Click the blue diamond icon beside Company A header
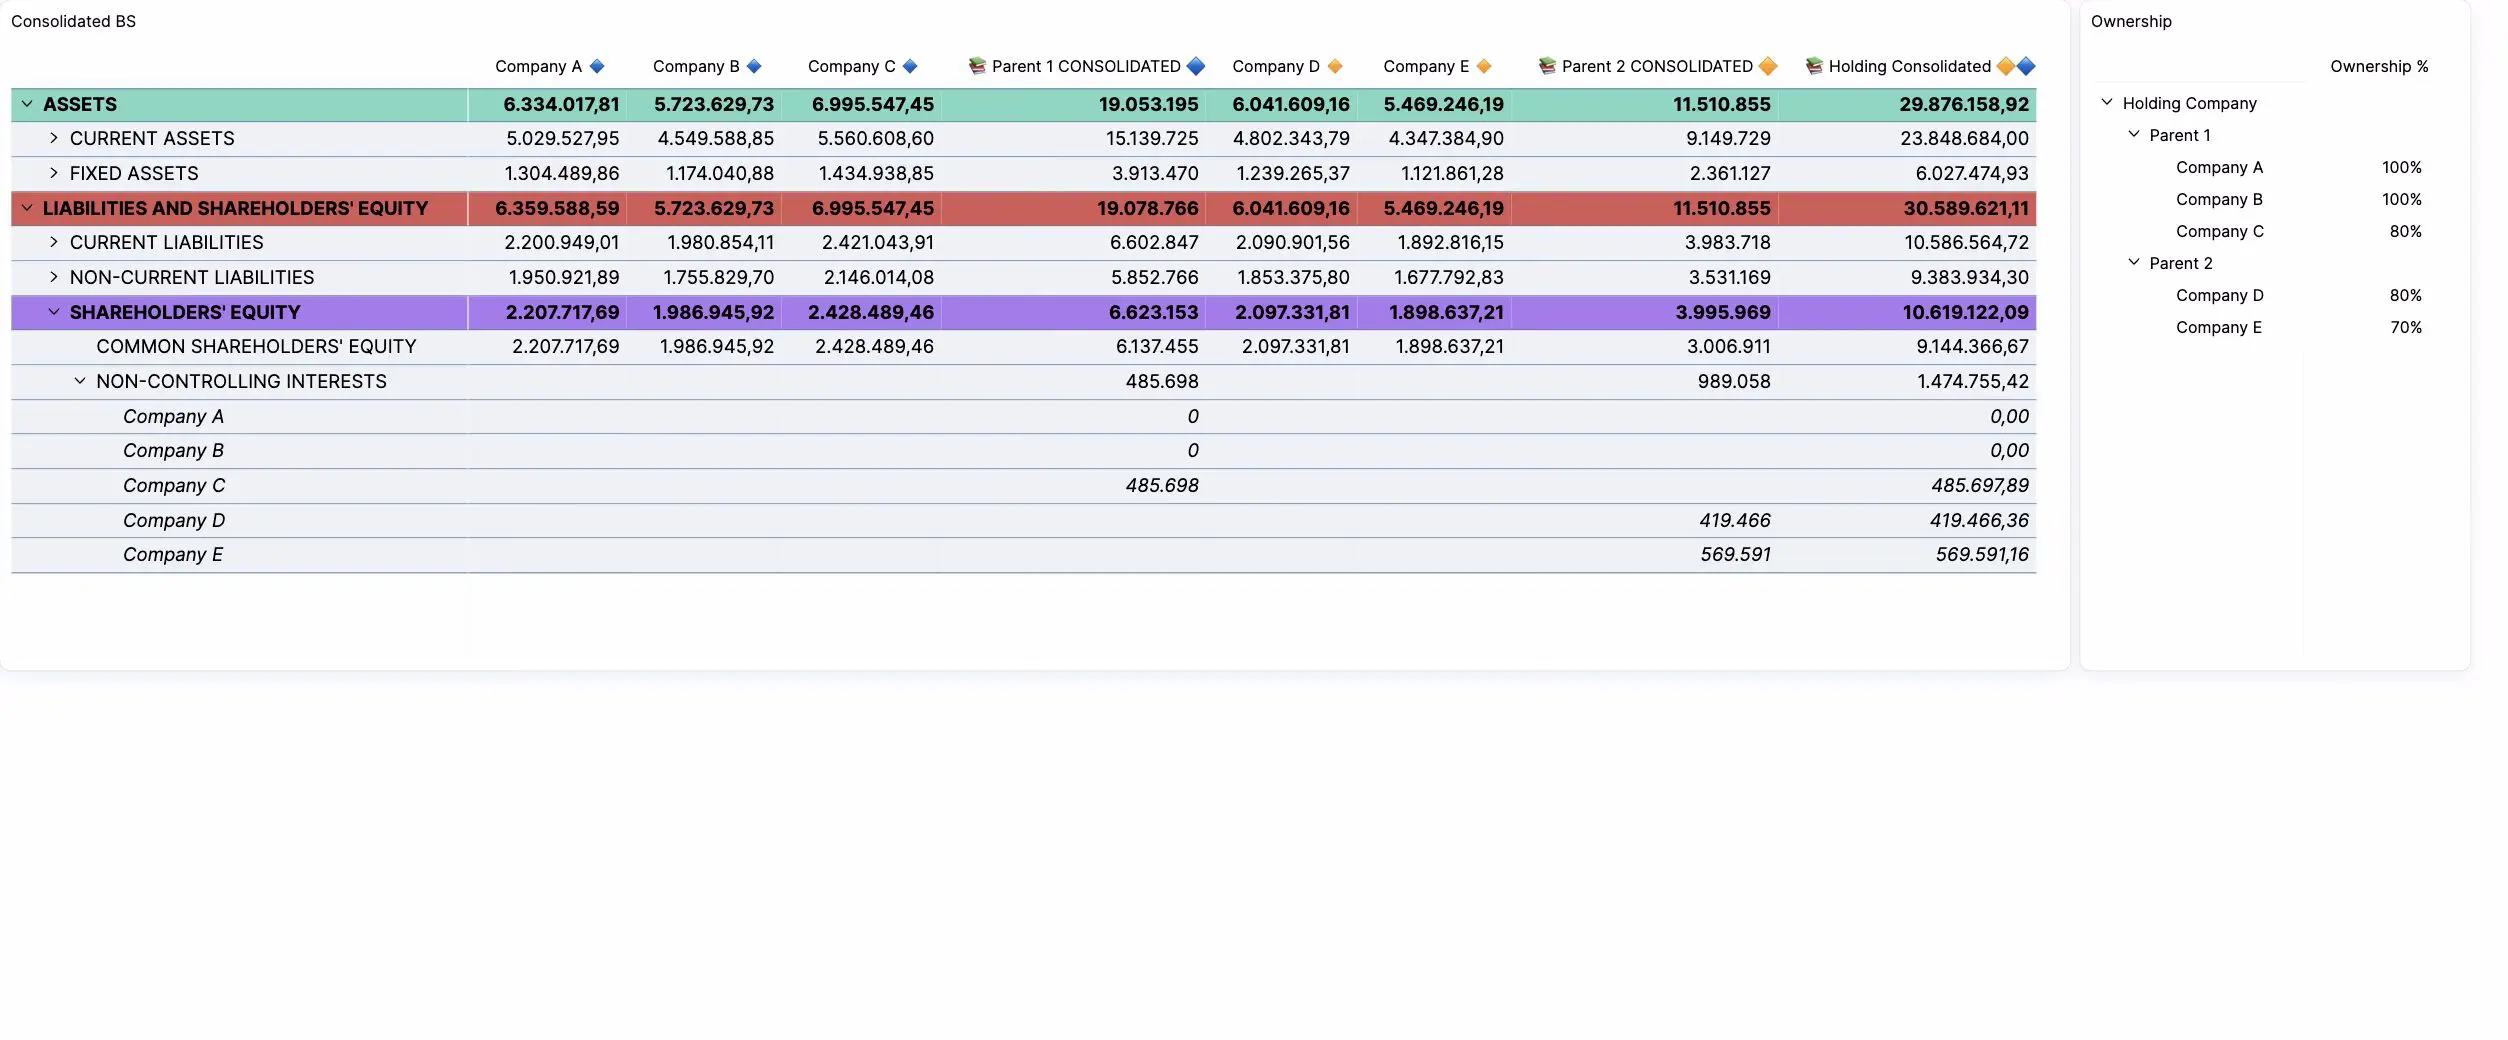2508x1040 pixels. point(598,66)
